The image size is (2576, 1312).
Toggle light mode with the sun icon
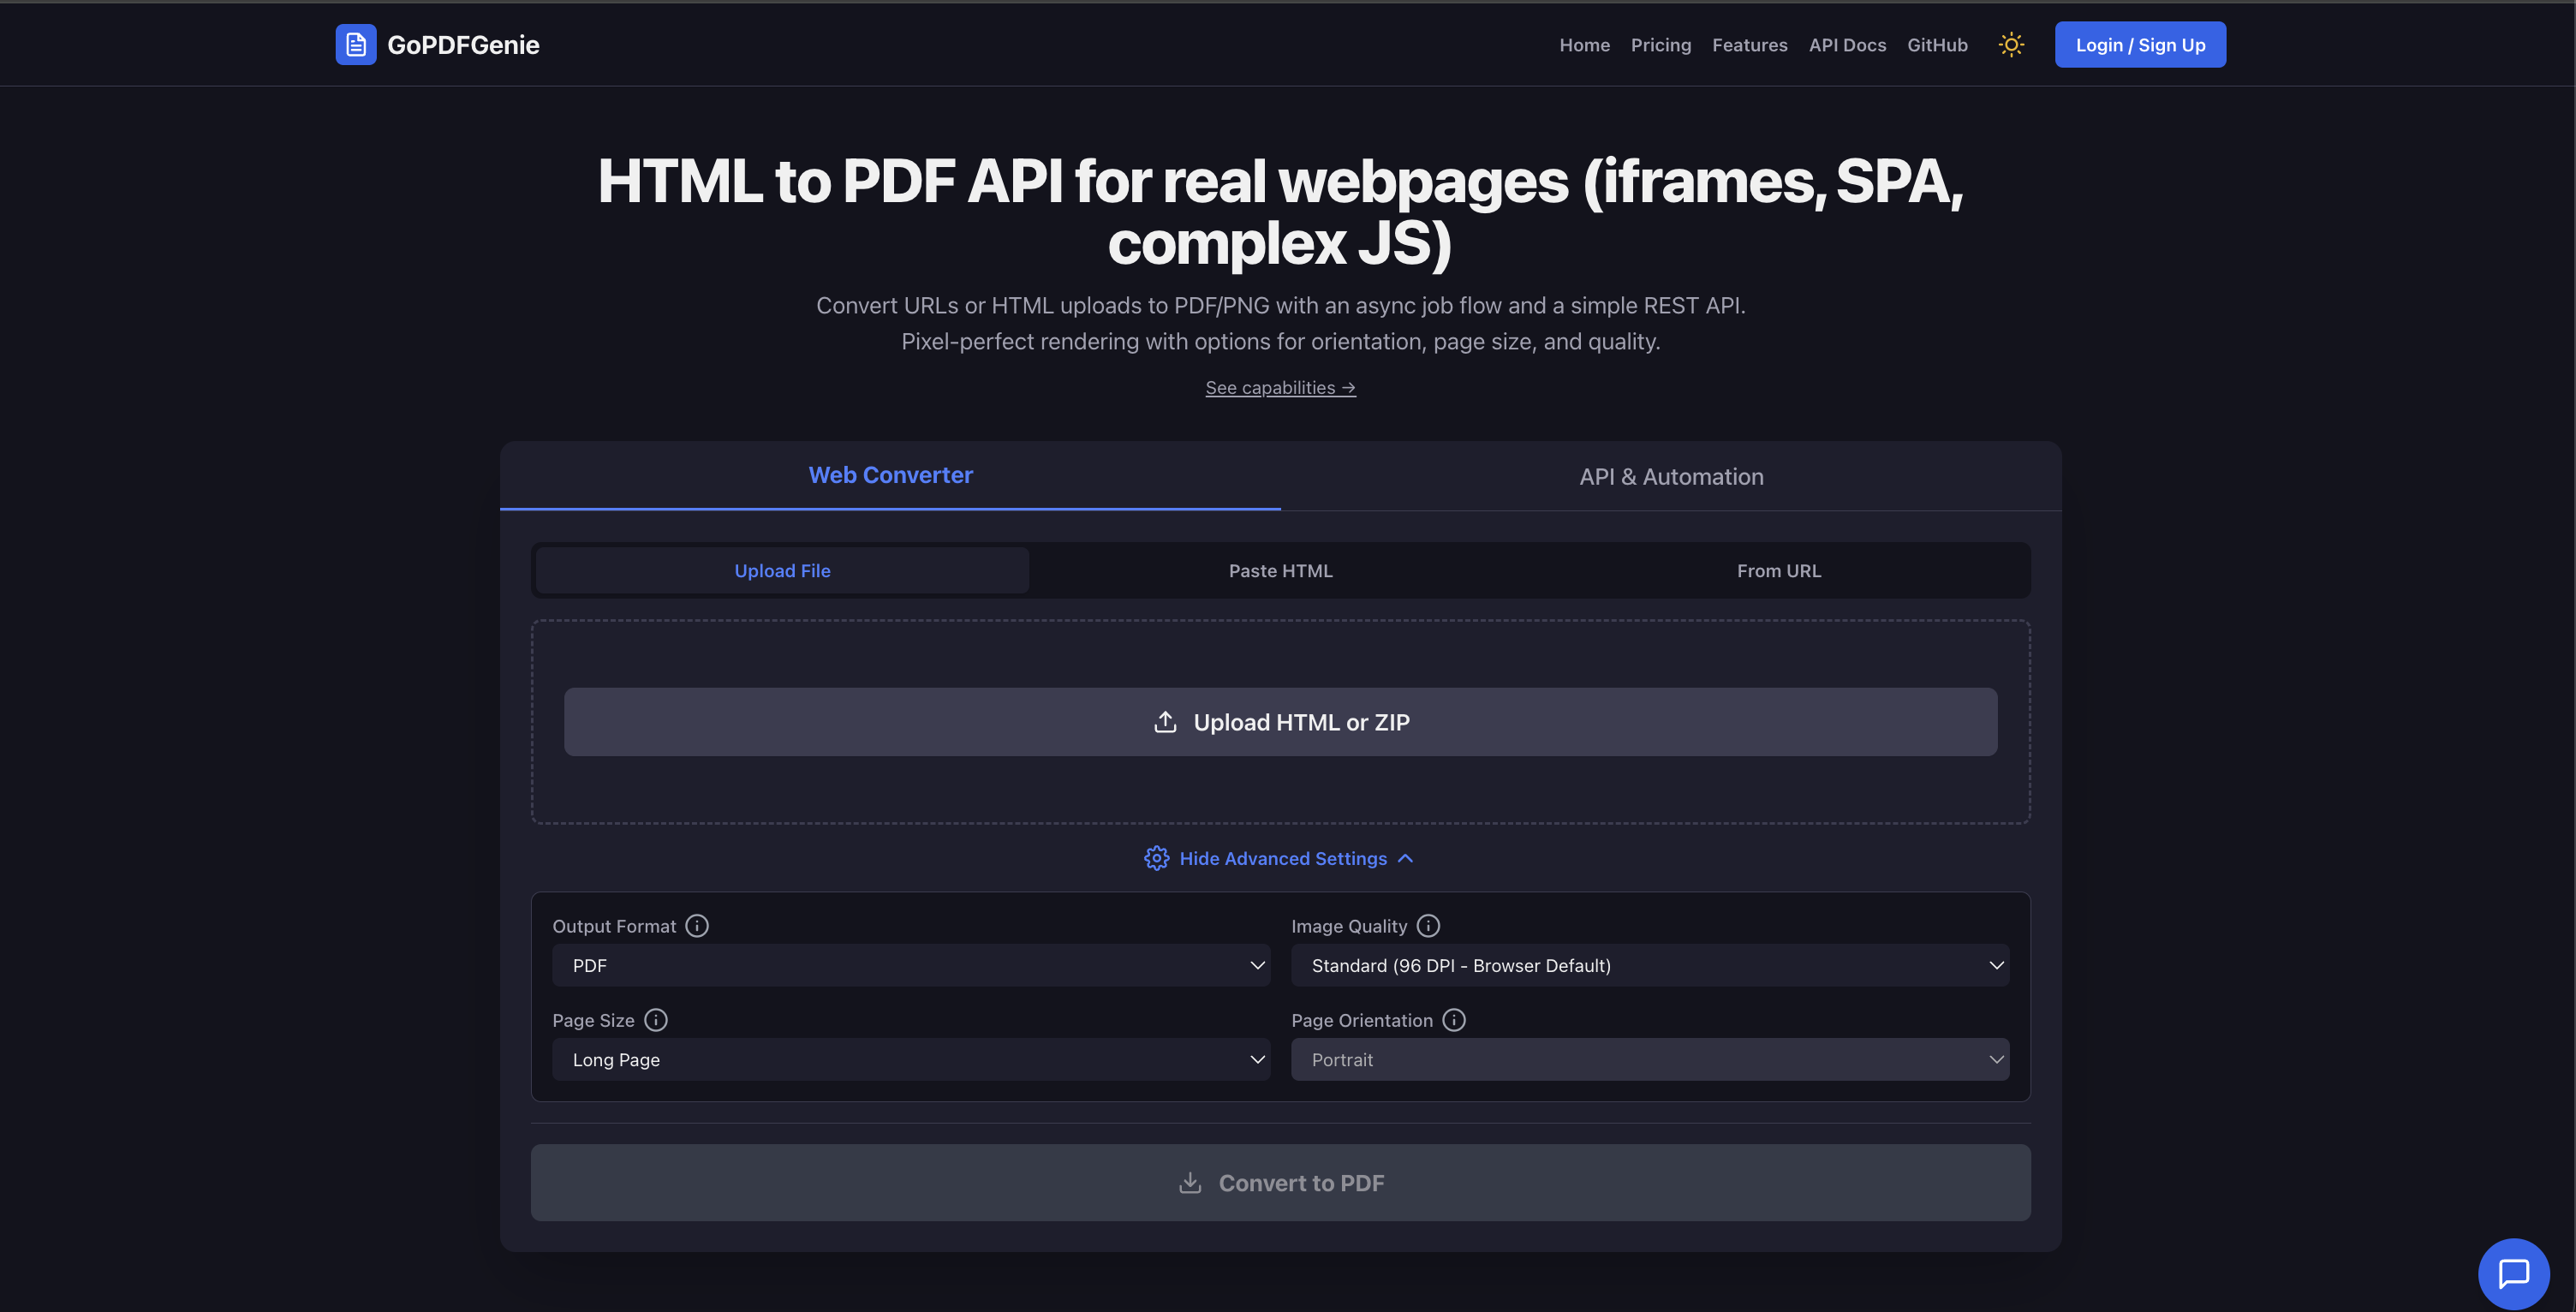coord(2010,44)
